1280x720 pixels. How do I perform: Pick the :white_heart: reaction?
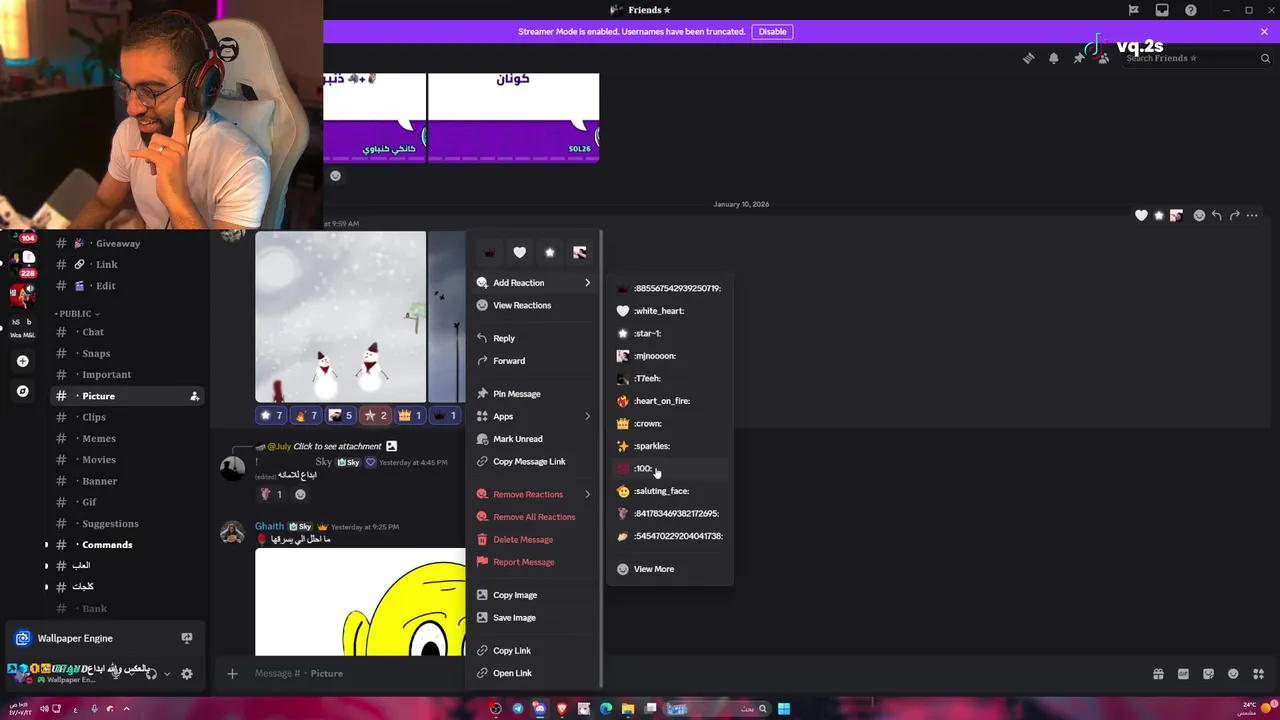point(670,311)
